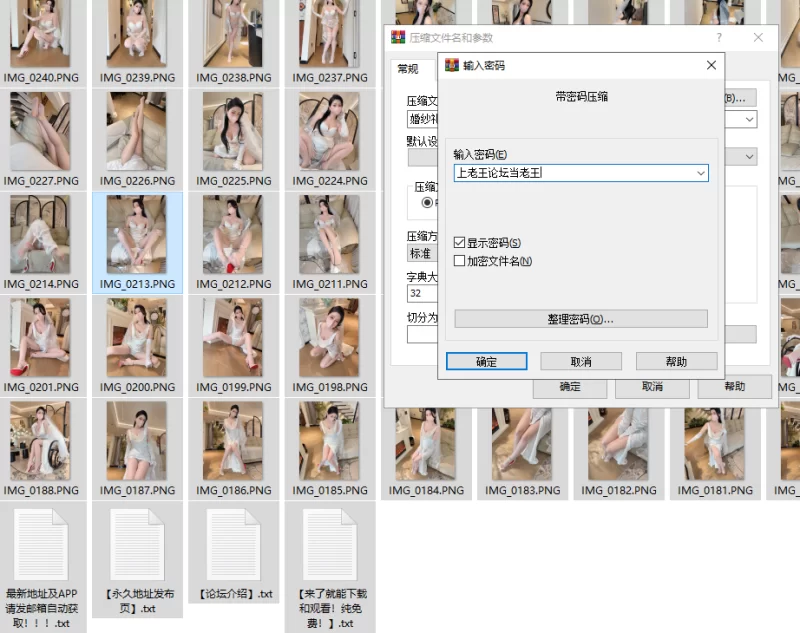Select file IMG_0187.PNG
The width and height of the screenshot is (800, 633).
(137, 449)
